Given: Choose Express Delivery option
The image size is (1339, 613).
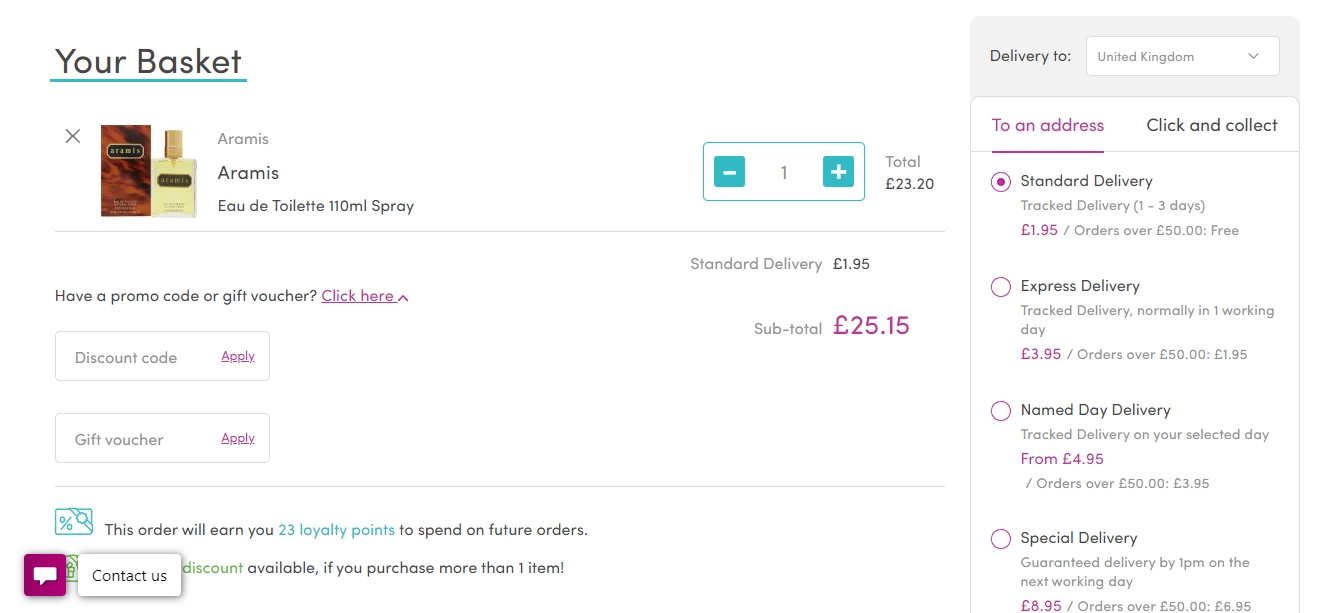Looking at the screenshot, I should click(x=1001, y=287).
